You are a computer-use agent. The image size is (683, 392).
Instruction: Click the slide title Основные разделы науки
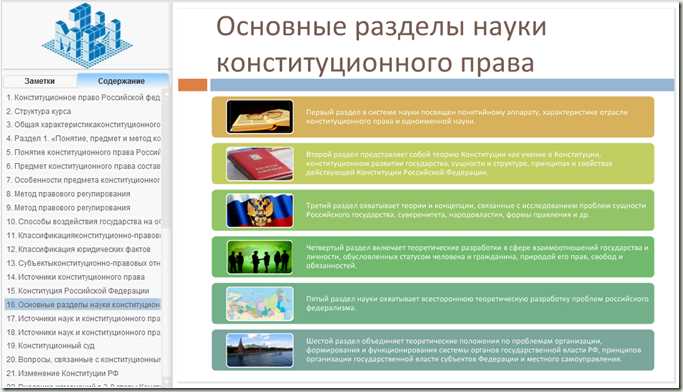[x=381, y=44]
